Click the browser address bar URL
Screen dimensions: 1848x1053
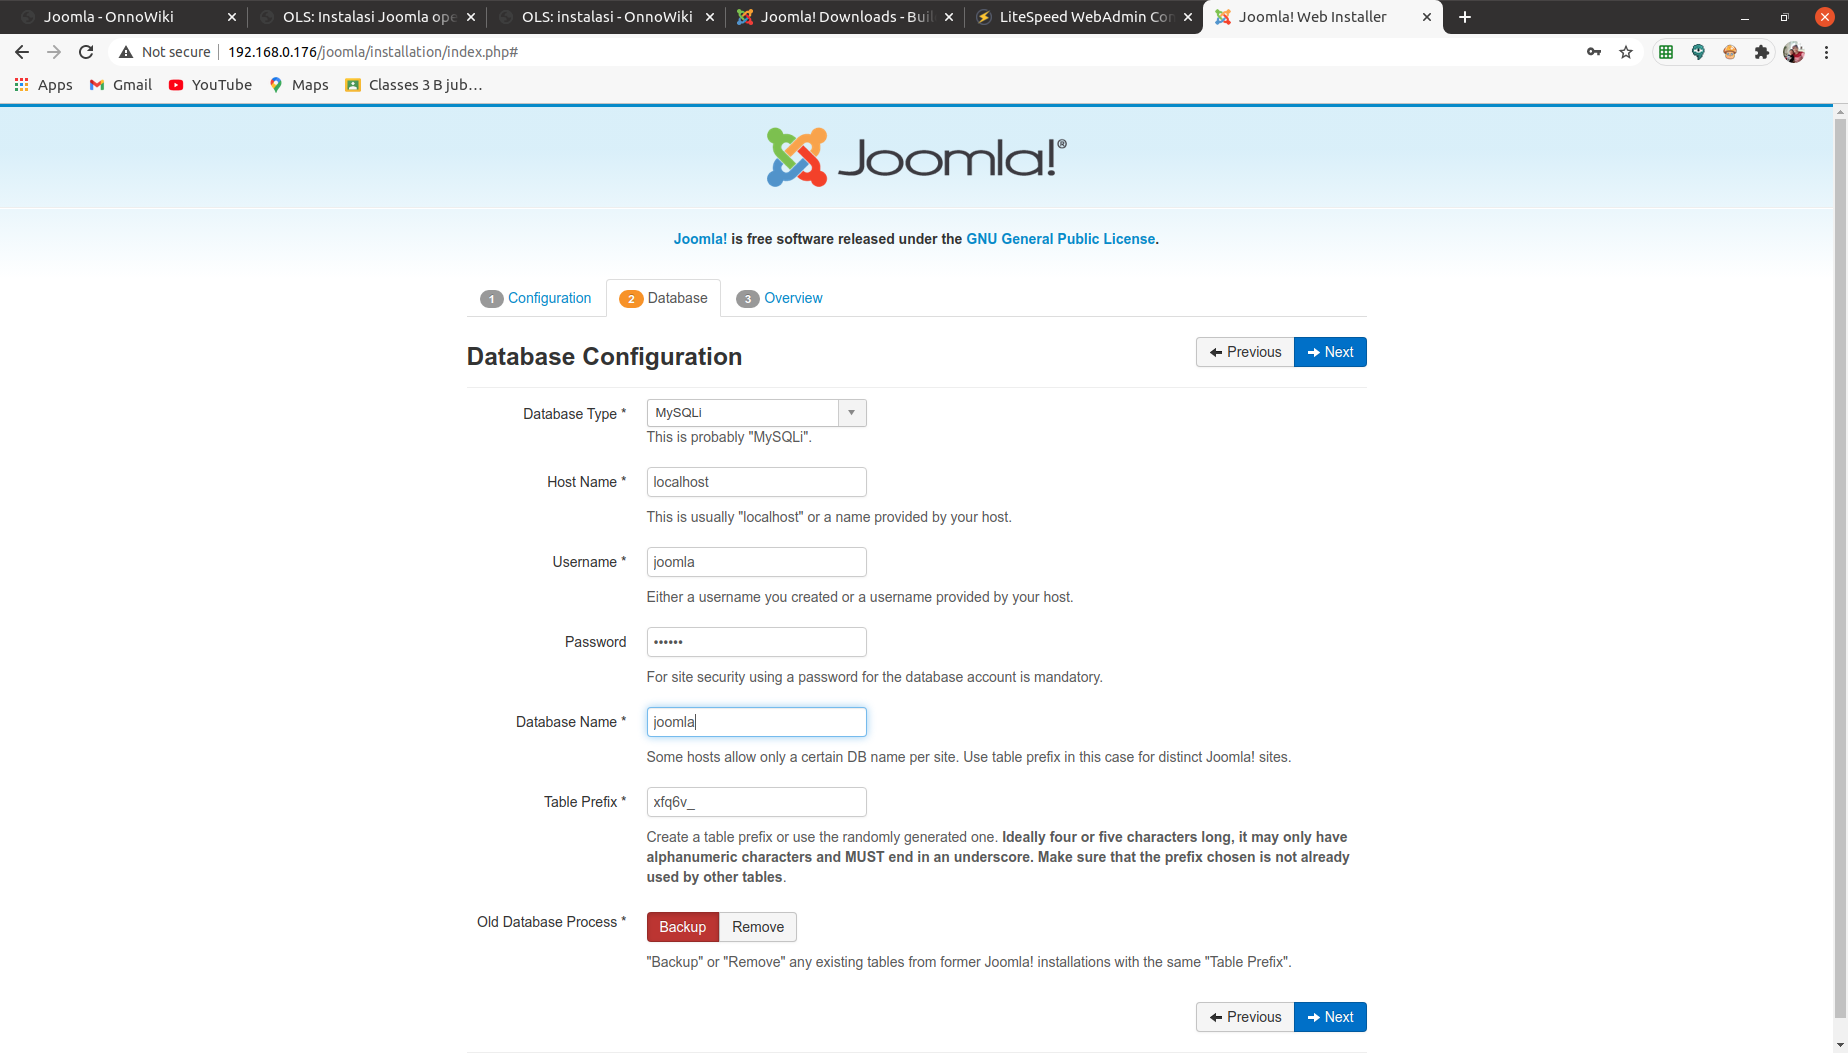click(373, 52)
